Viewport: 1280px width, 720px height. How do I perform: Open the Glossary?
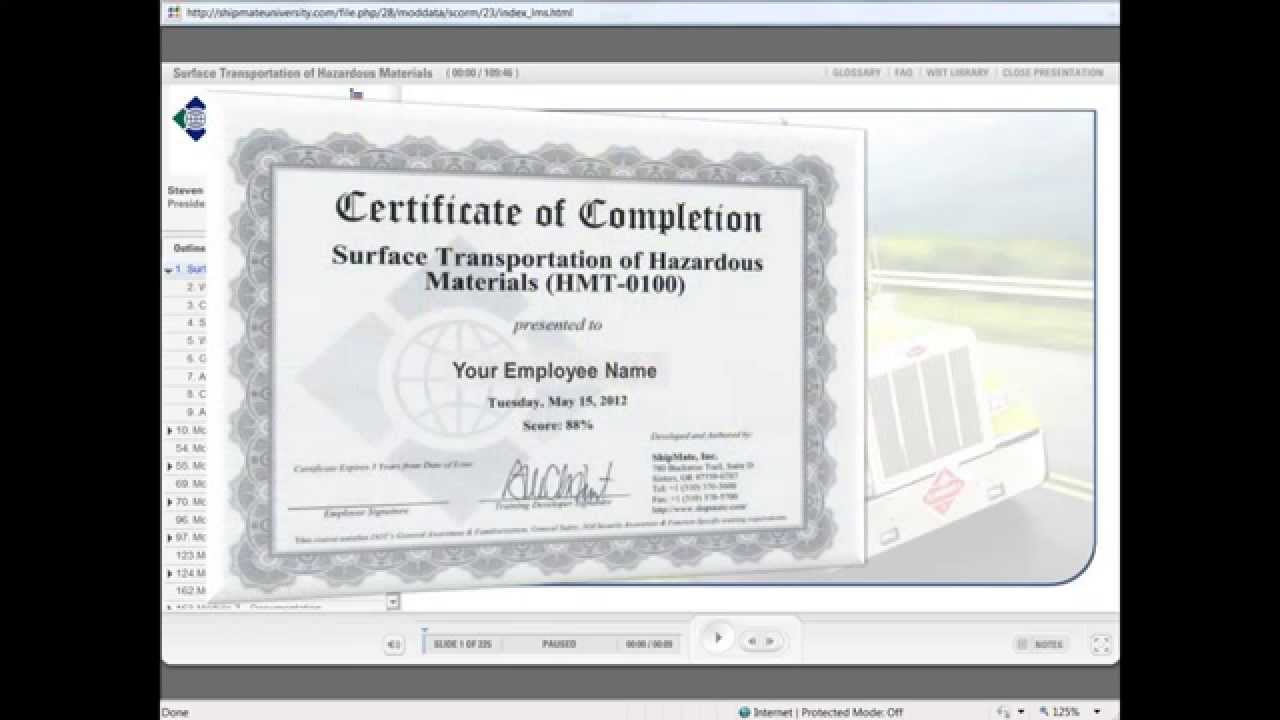(856, 73)
